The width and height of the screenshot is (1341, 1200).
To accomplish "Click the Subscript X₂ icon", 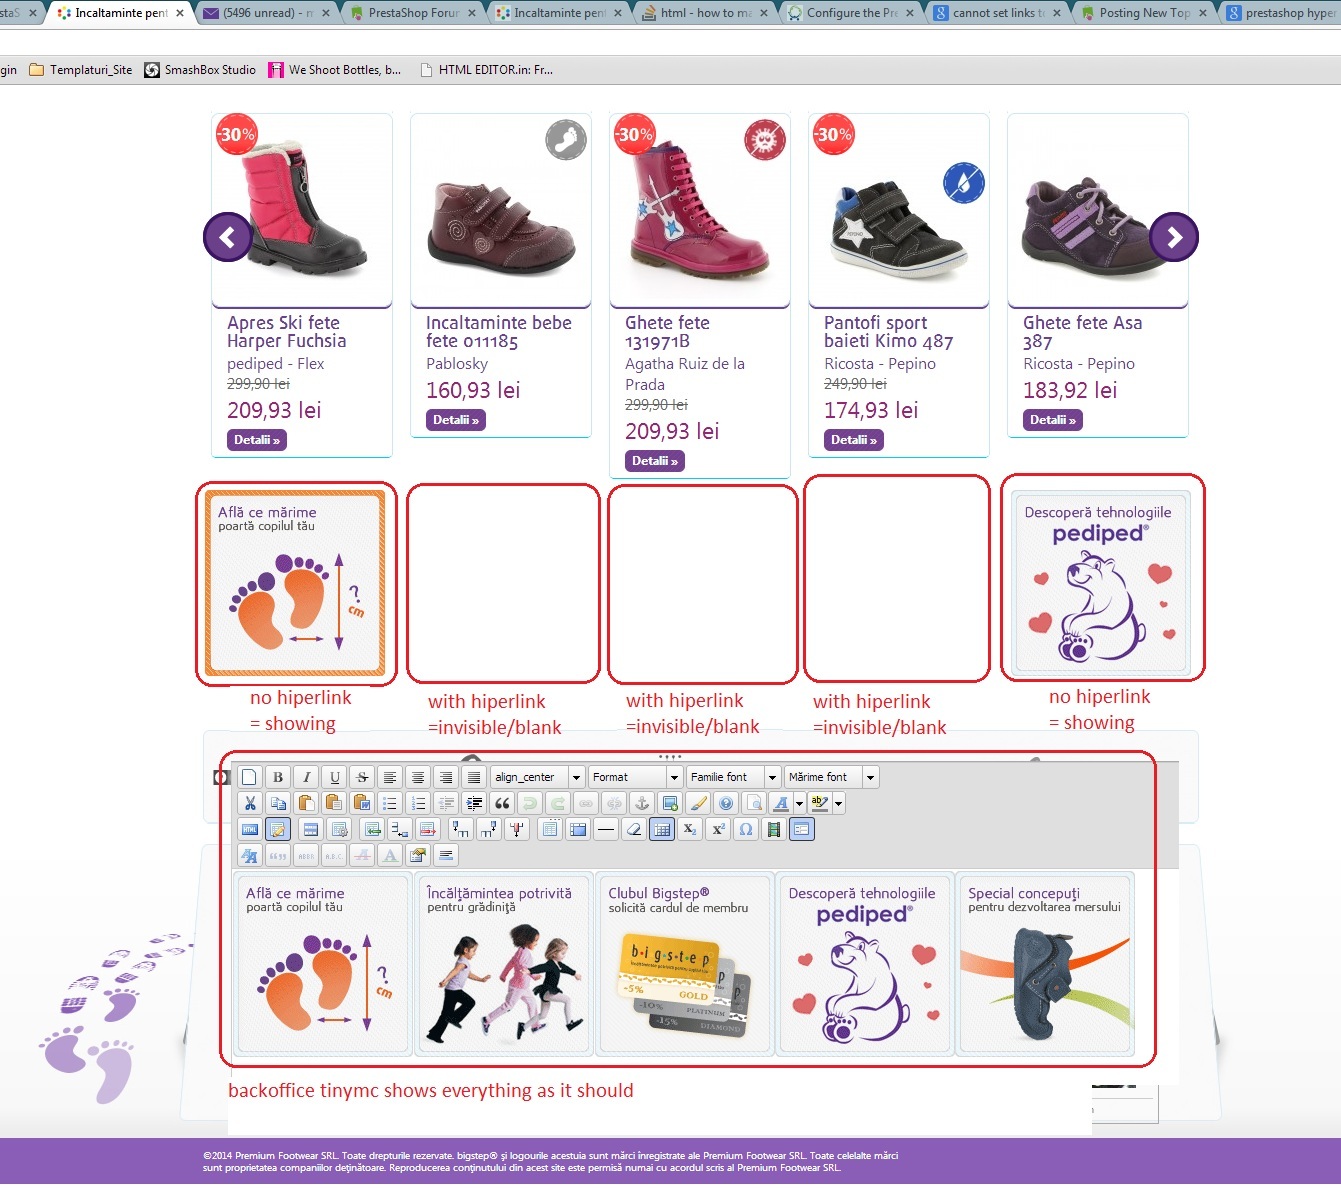I will pyautogui.click(x=690, y=829).
